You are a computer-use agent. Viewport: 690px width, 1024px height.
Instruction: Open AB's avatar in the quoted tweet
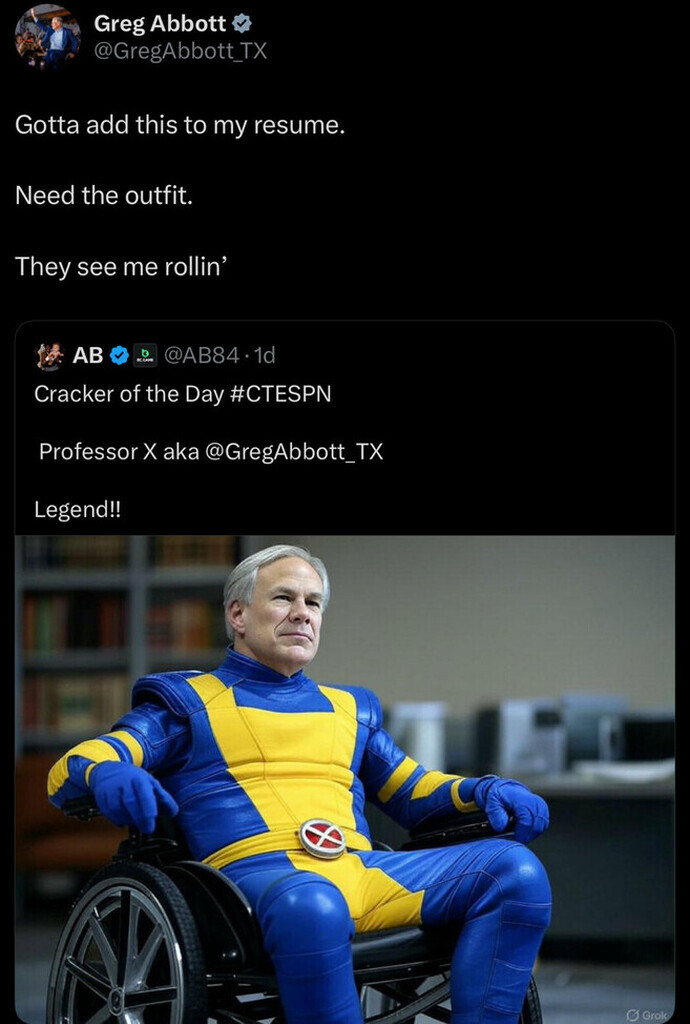[49, 356]
